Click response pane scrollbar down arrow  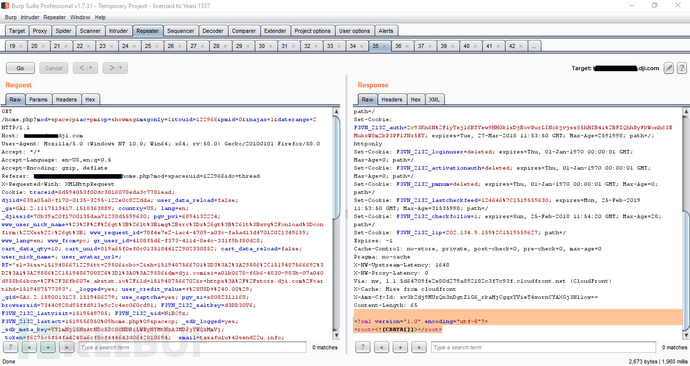tap(686, 336)
